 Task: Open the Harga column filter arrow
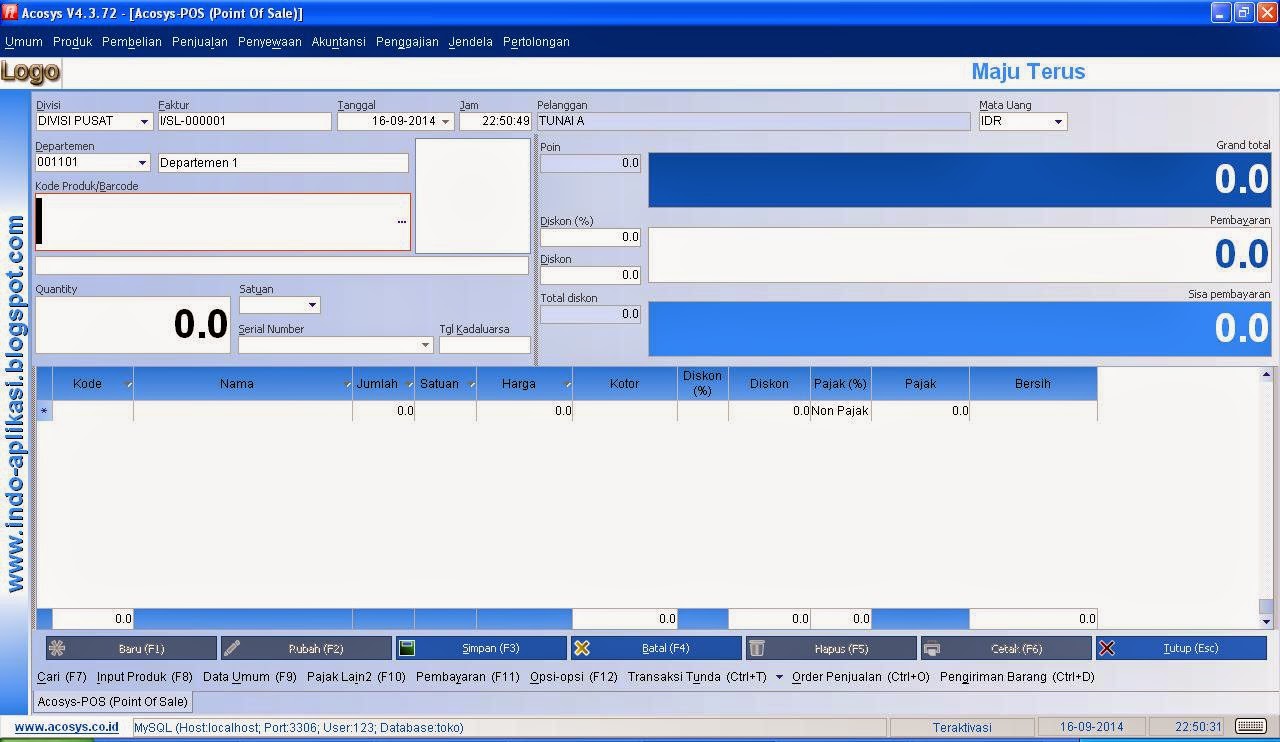point(568,385)
